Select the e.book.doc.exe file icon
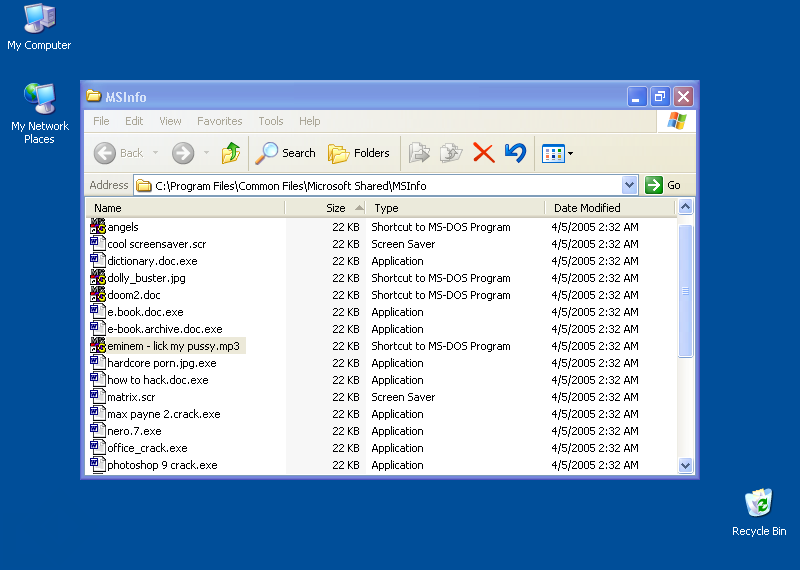Screen dimensions: 800x570 tap(97, 312)
